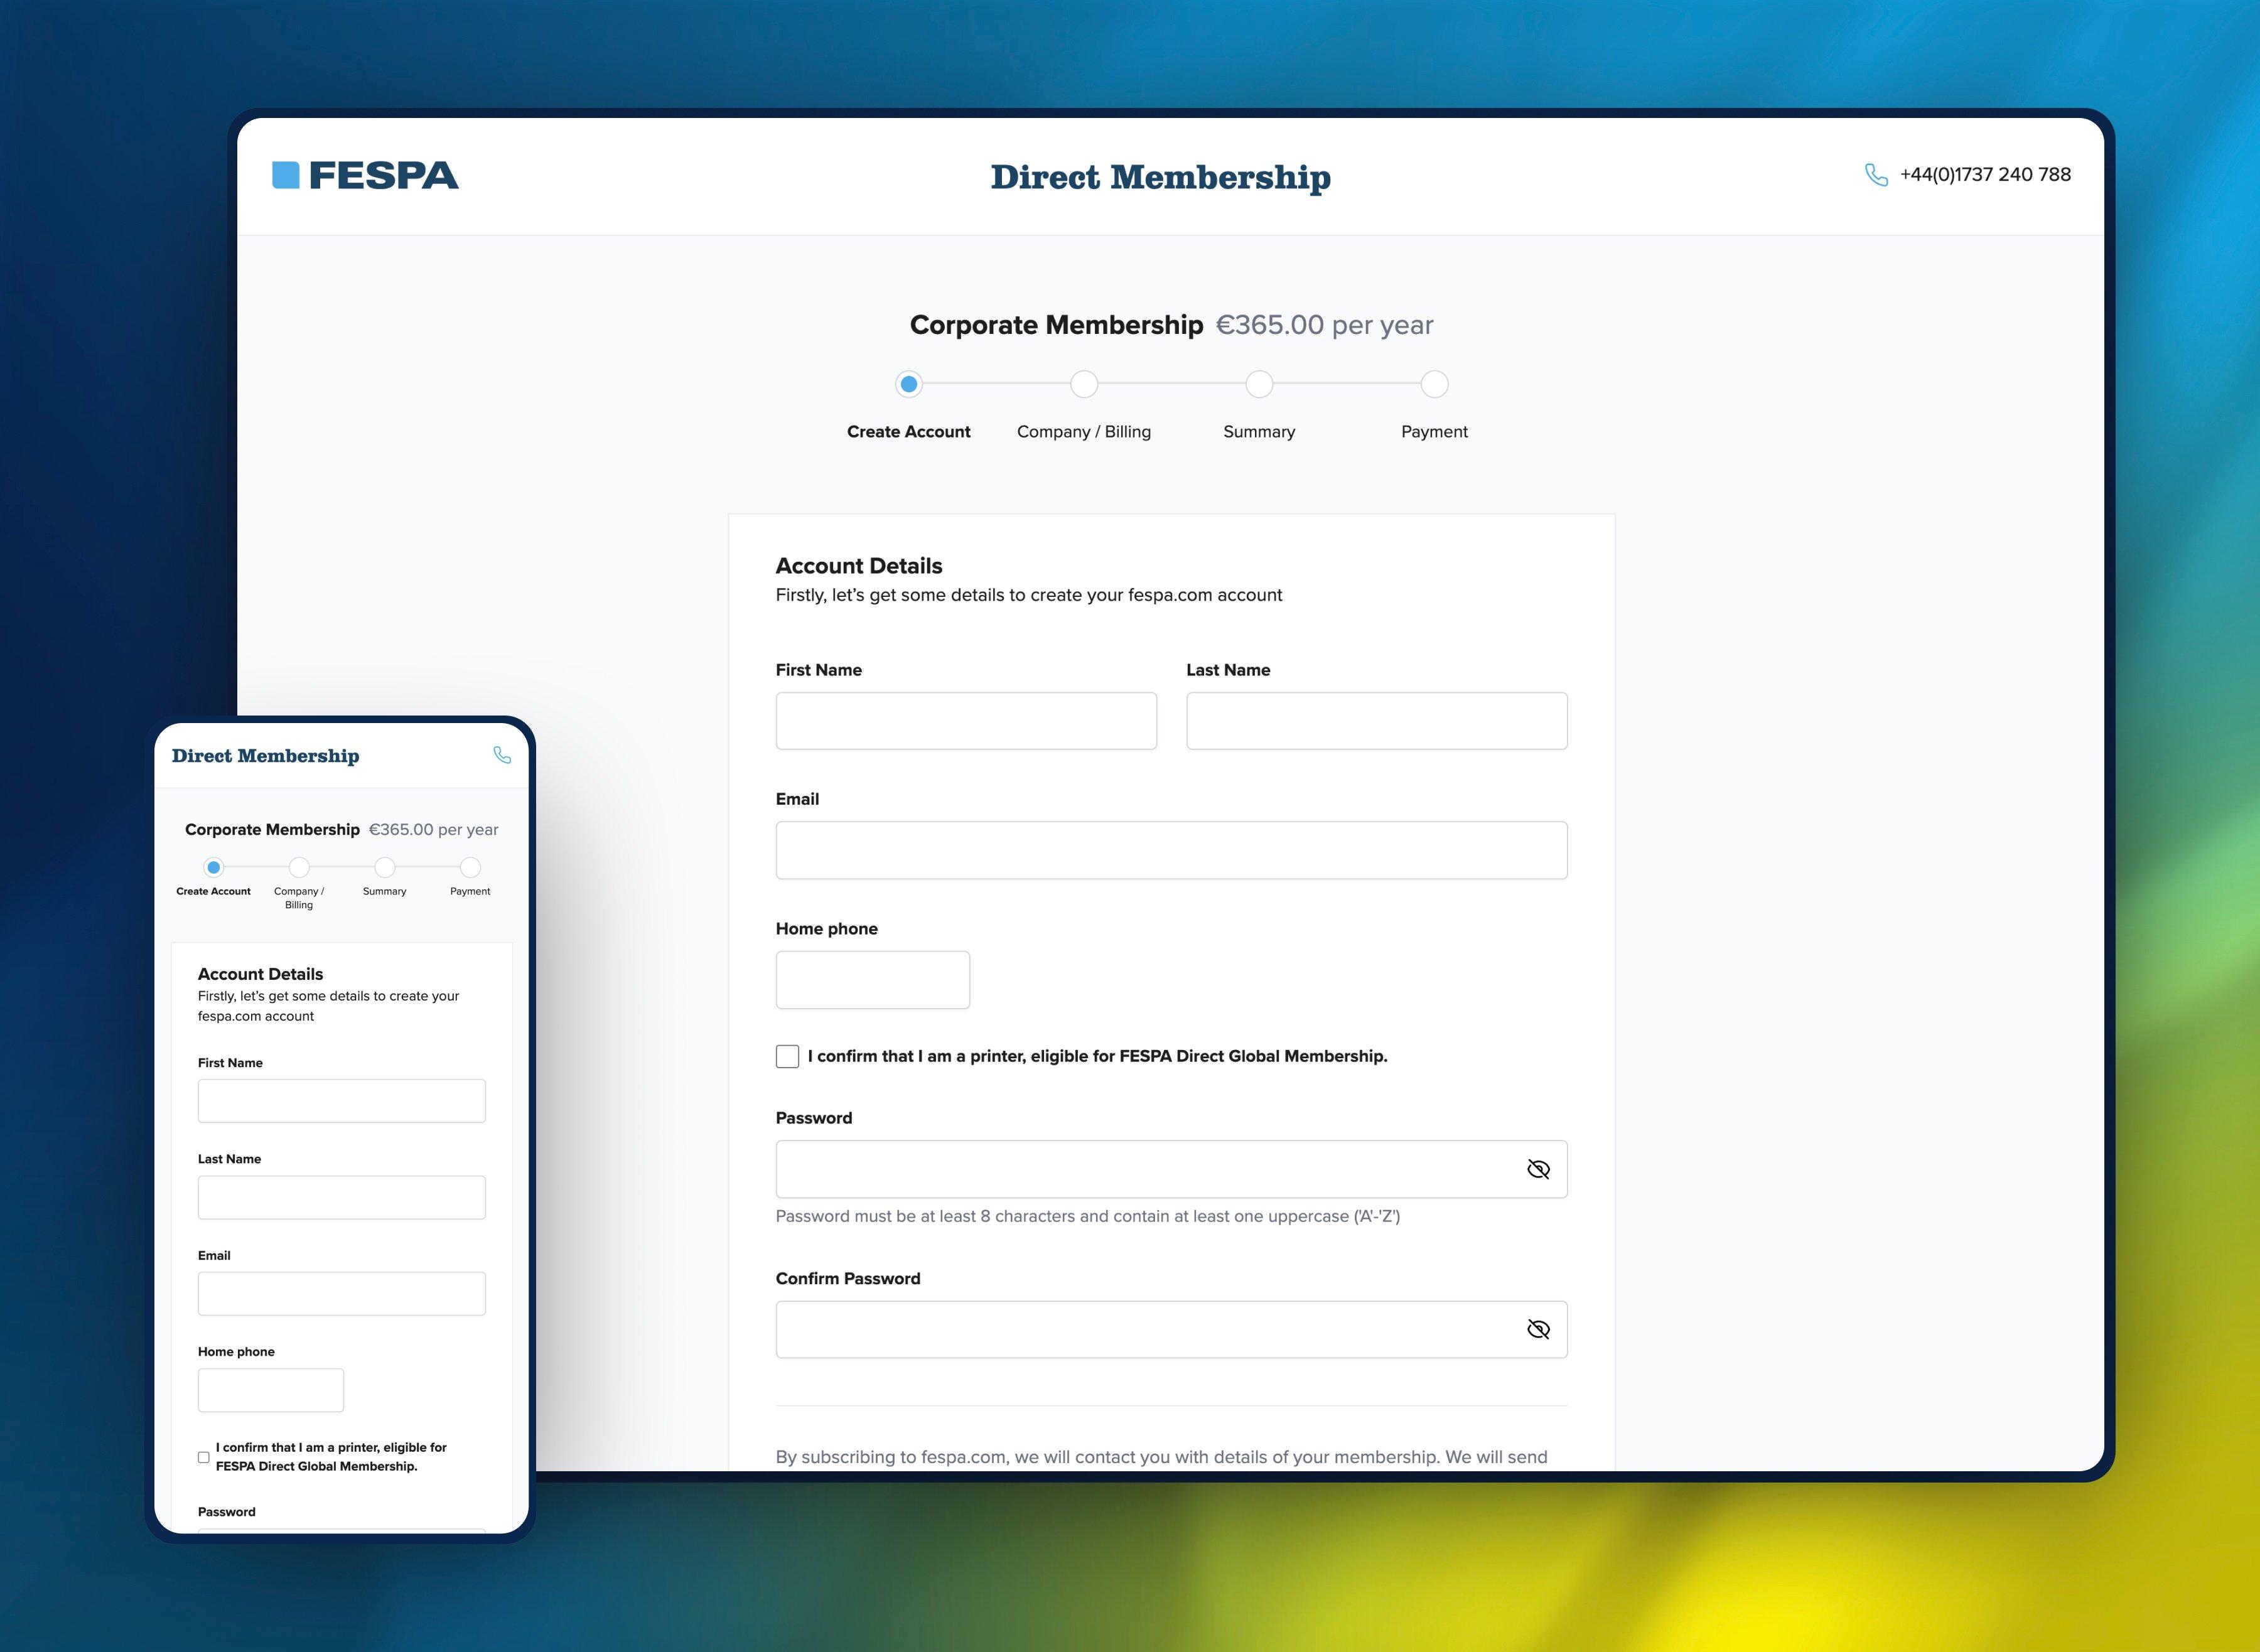This screenshot has width=2260, height=1652.
Task: Check the desktop printer eligibility checkbox
Action: tap(787, 1056)
